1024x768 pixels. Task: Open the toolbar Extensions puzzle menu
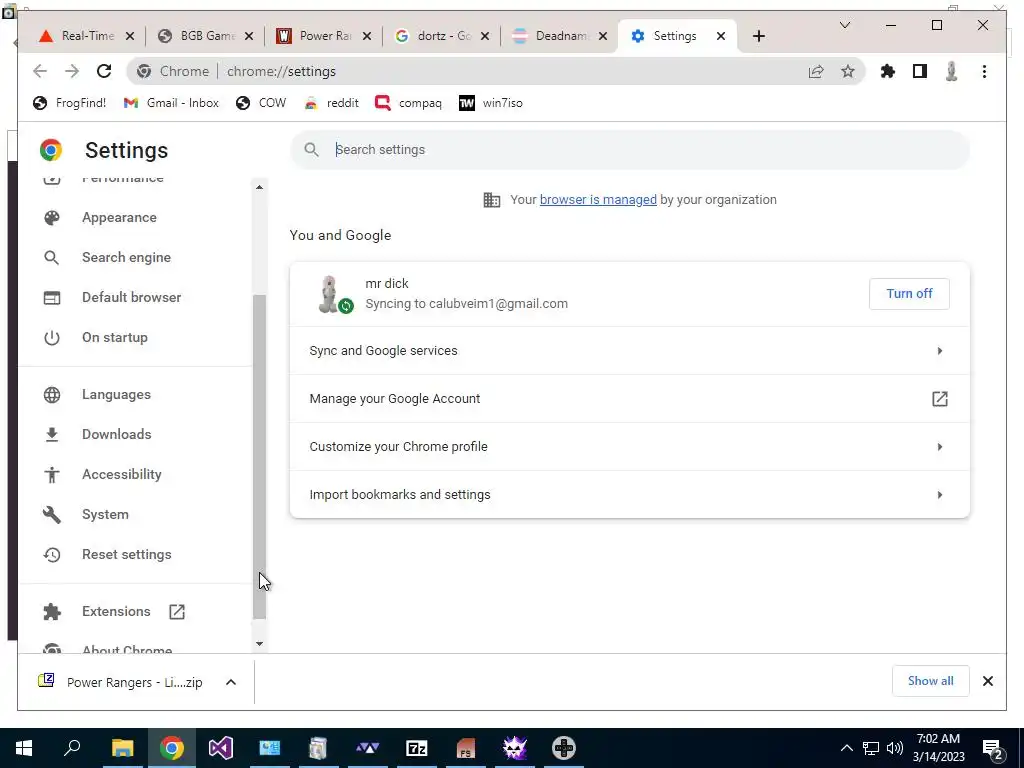tap(888, 71)
